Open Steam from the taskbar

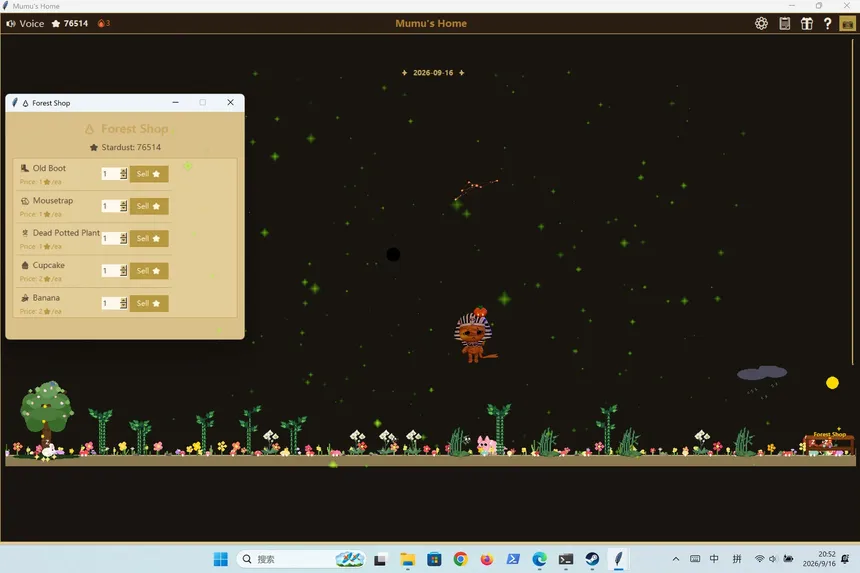tap(592, 559)
